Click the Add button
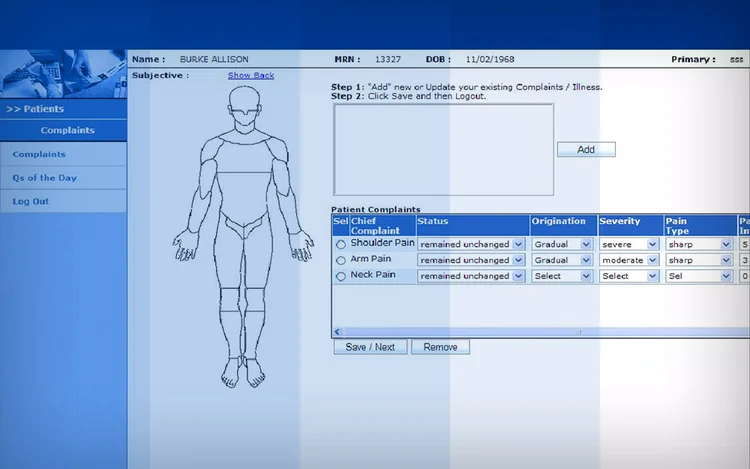 (586, 150)
